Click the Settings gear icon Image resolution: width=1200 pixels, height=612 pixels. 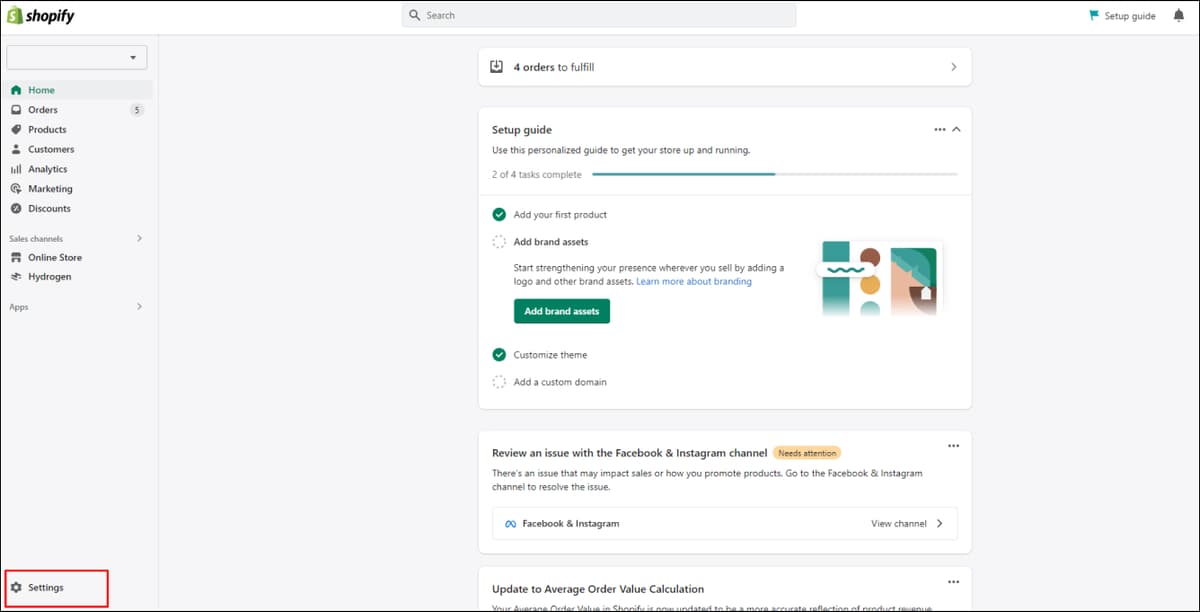[x=16, y=587]
